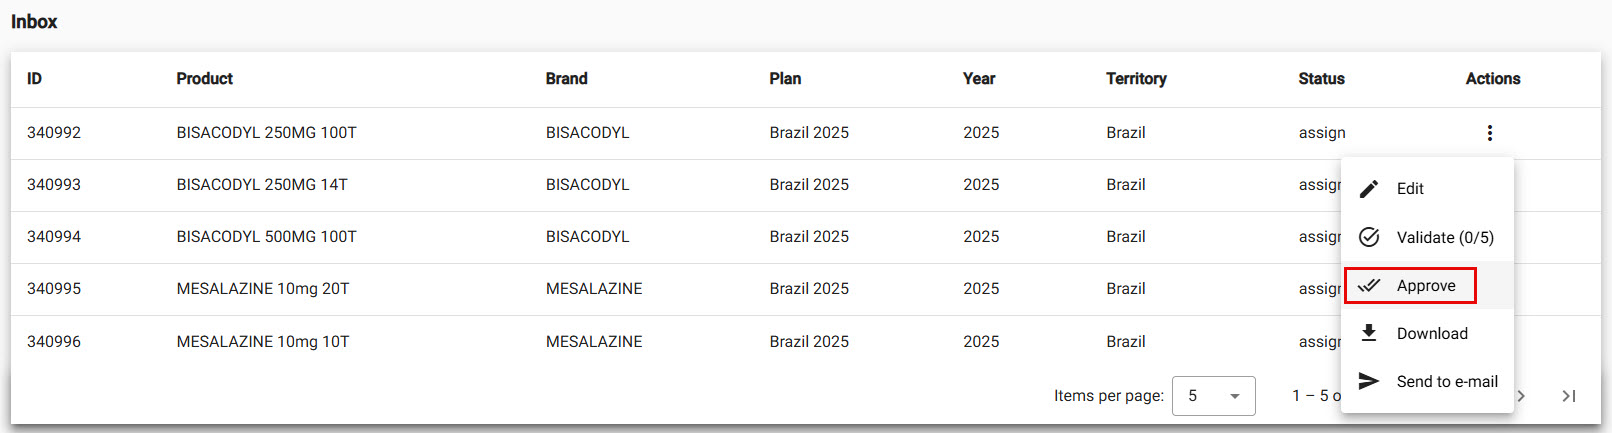1612x433 pixels.
Task: Click the Validate checkmark circle icon
Action: [x=1369, y=237]
